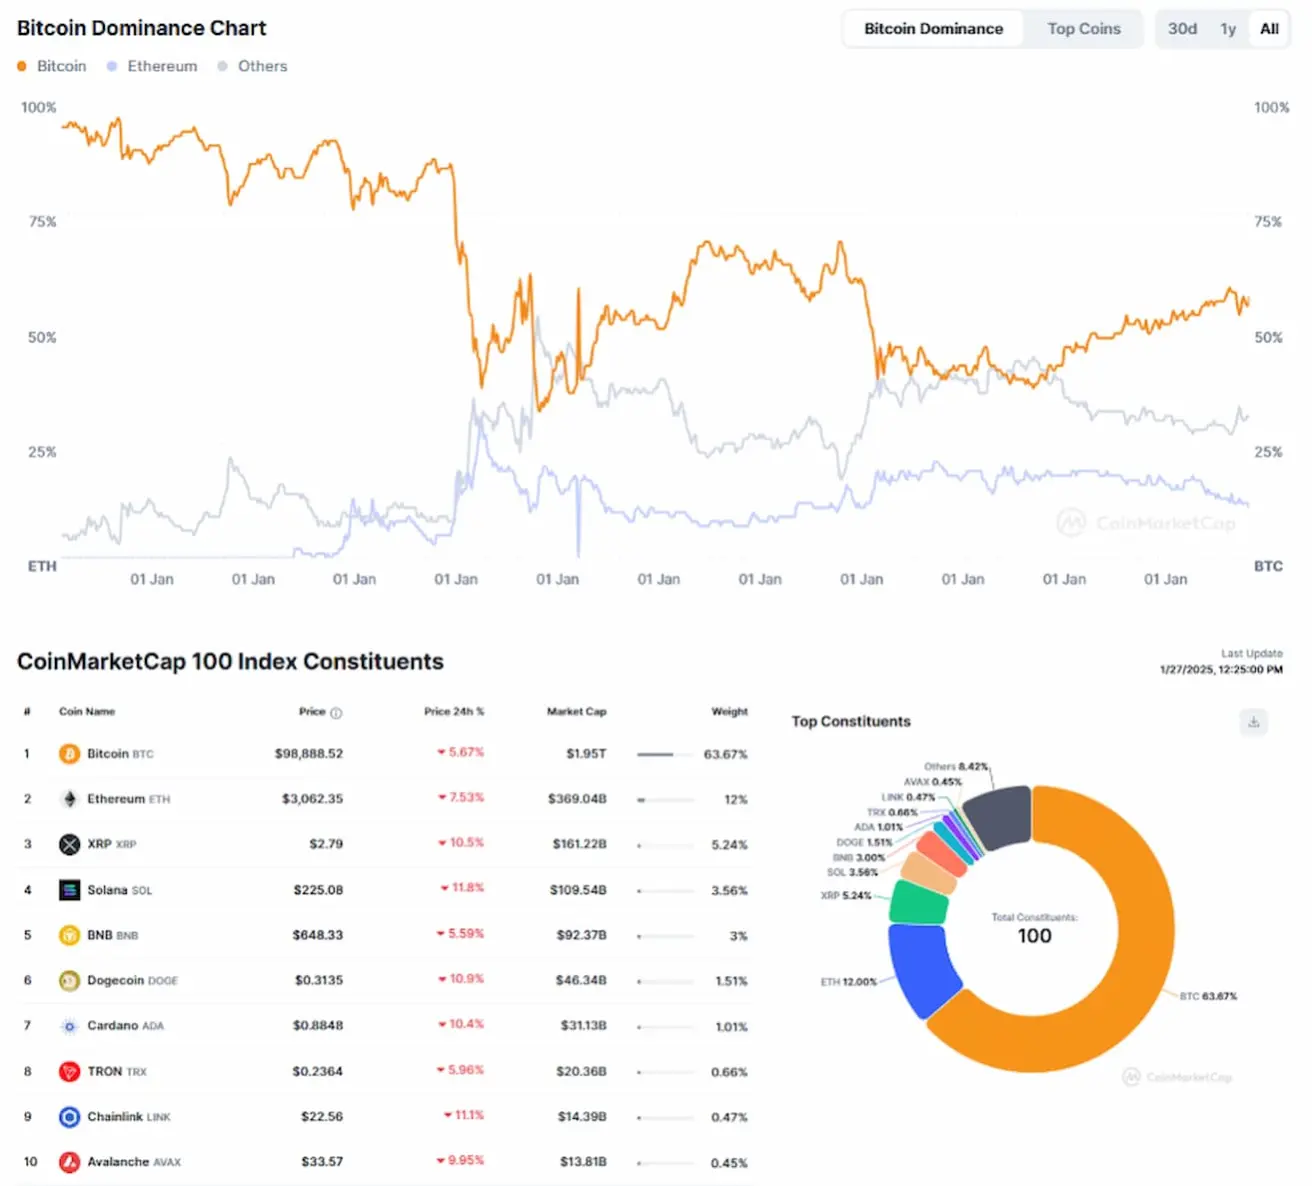Click the Dogecoin coin logo icon

[69, 981]
